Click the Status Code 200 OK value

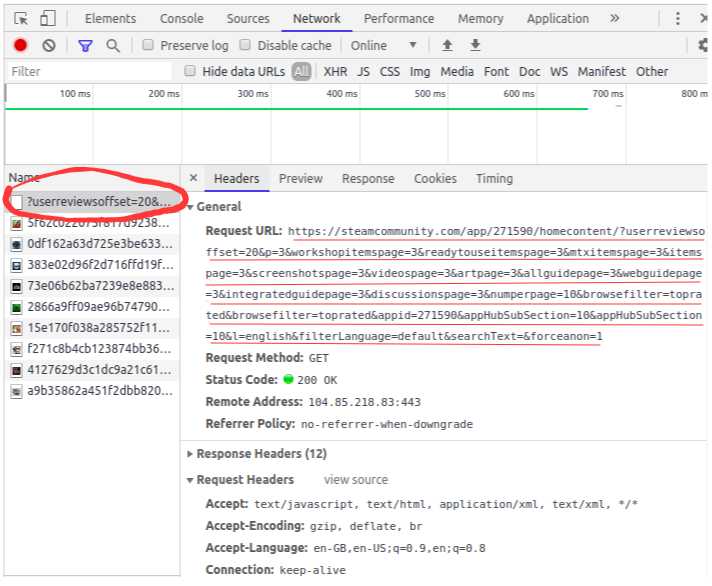pyautogui.click(x=317, y=380)
